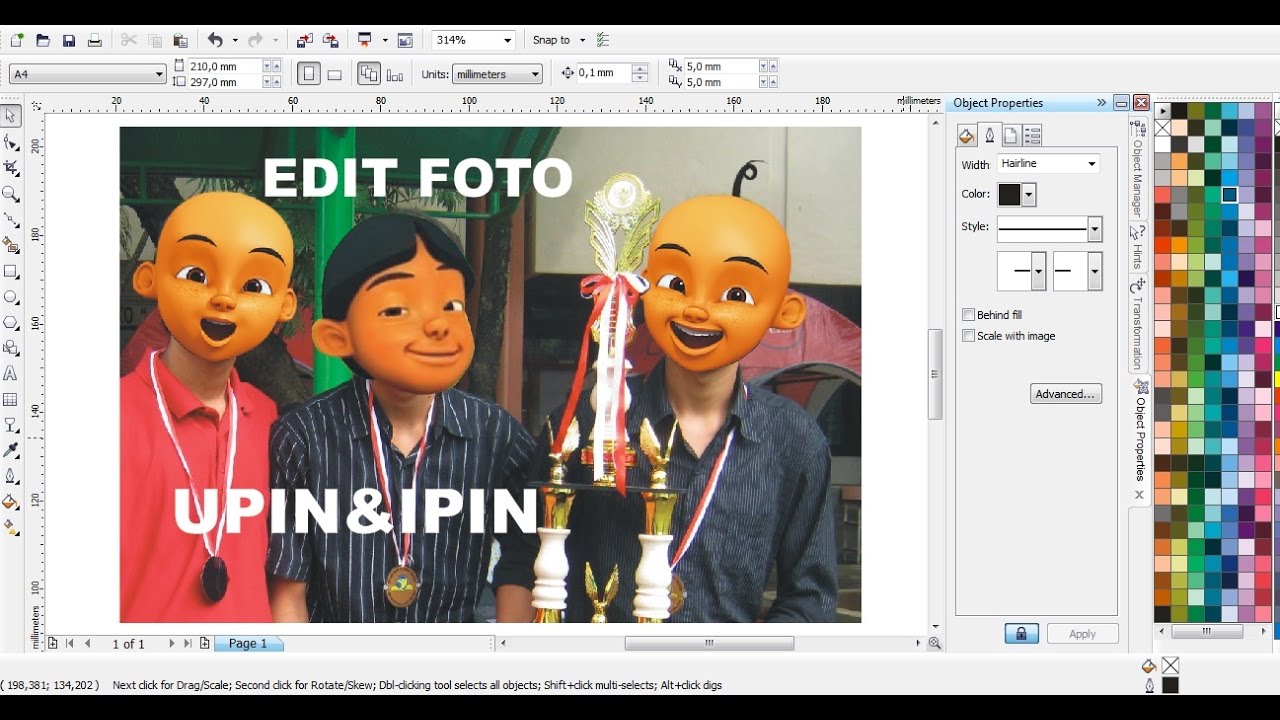Click the No Color swatch in palette
1280x720 pixels.
1162,128
